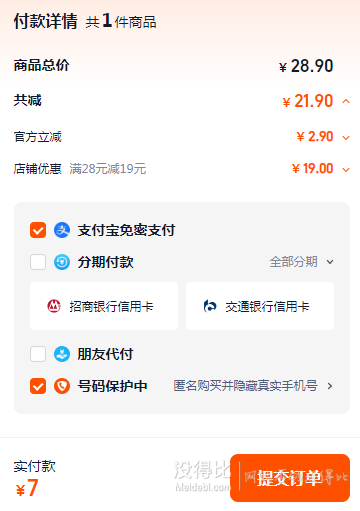Click the friend-pay blue person icon
The height and width of the screenshot is (511, 360).
click(x=62, y=354)
